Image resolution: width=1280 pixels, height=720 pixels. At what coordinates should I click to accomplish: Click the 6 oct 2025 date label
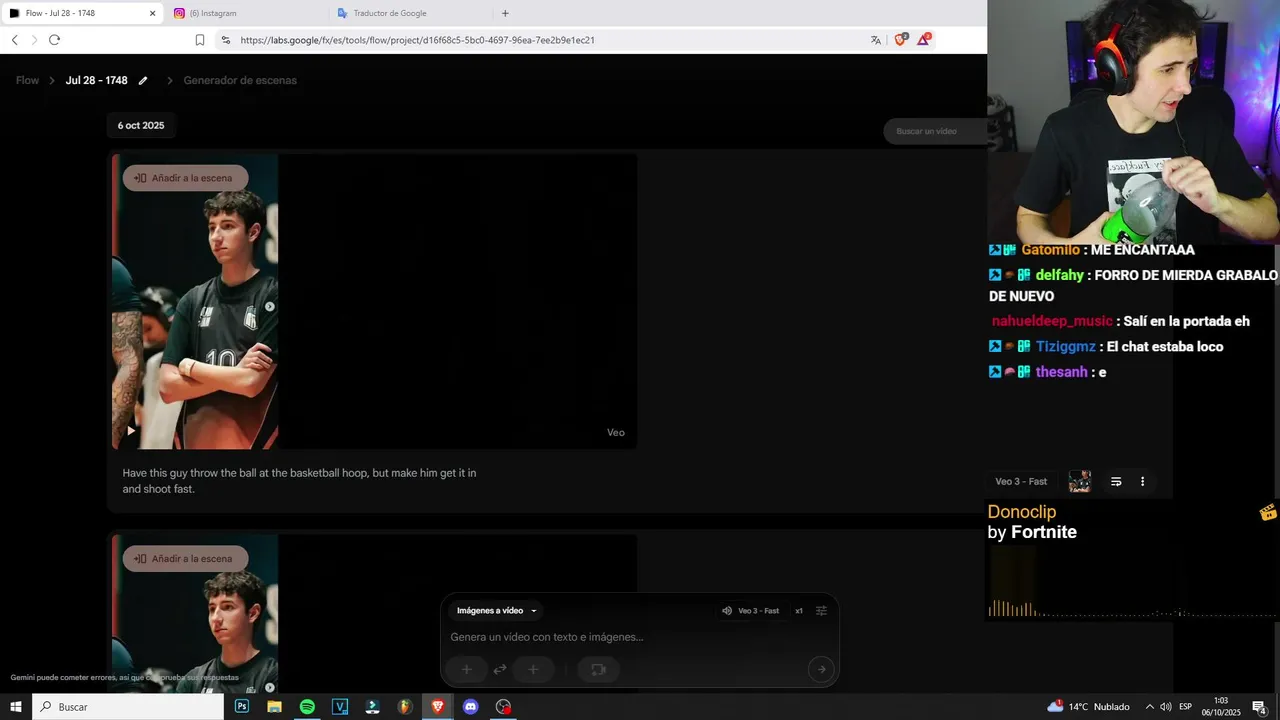[141, 126]
